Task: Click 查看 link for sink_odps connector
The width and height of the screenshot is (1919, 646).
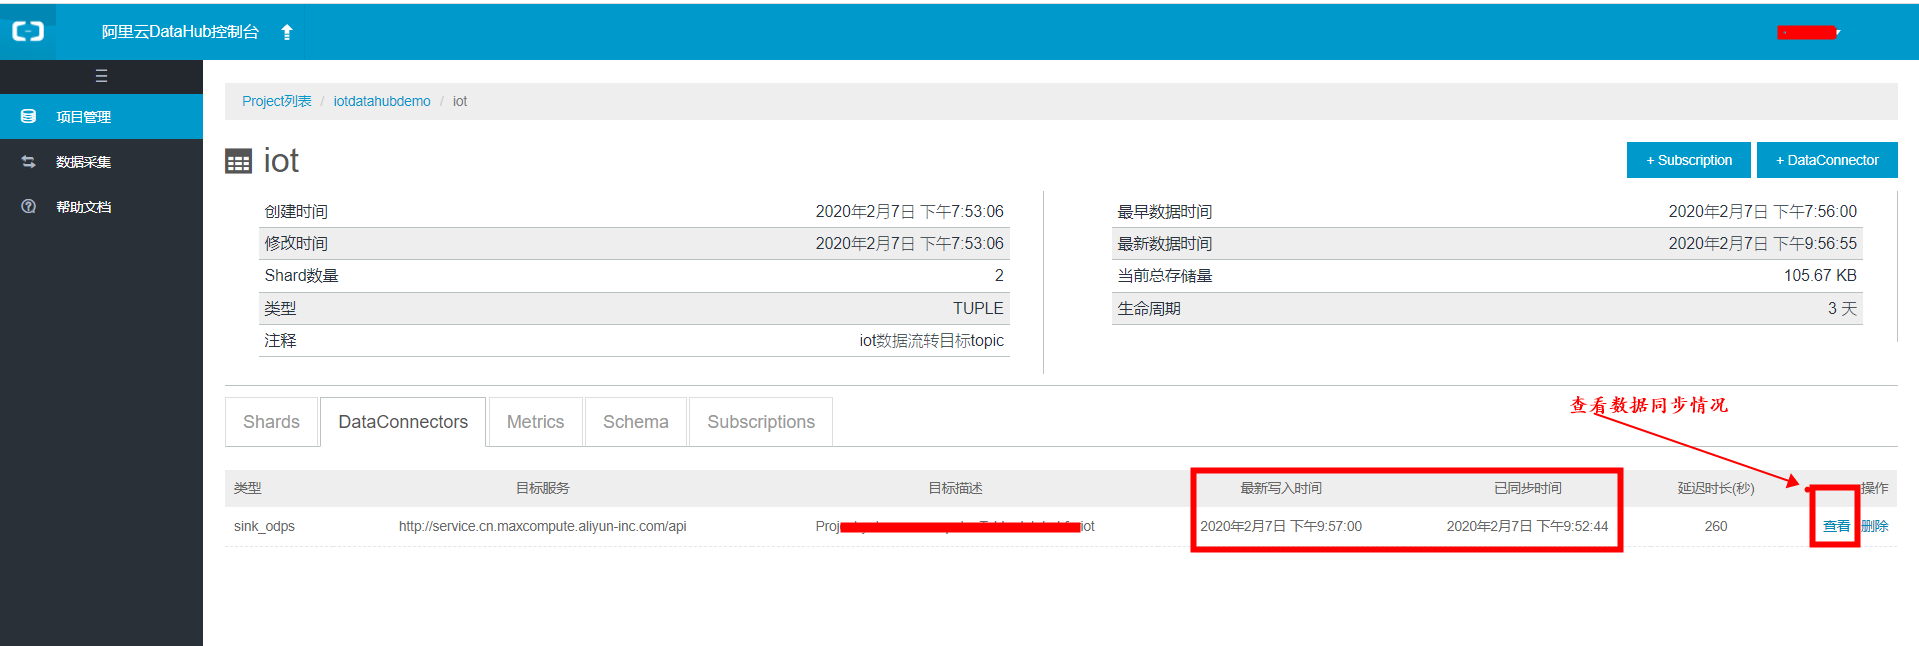Action: (x=1836, y=526)
